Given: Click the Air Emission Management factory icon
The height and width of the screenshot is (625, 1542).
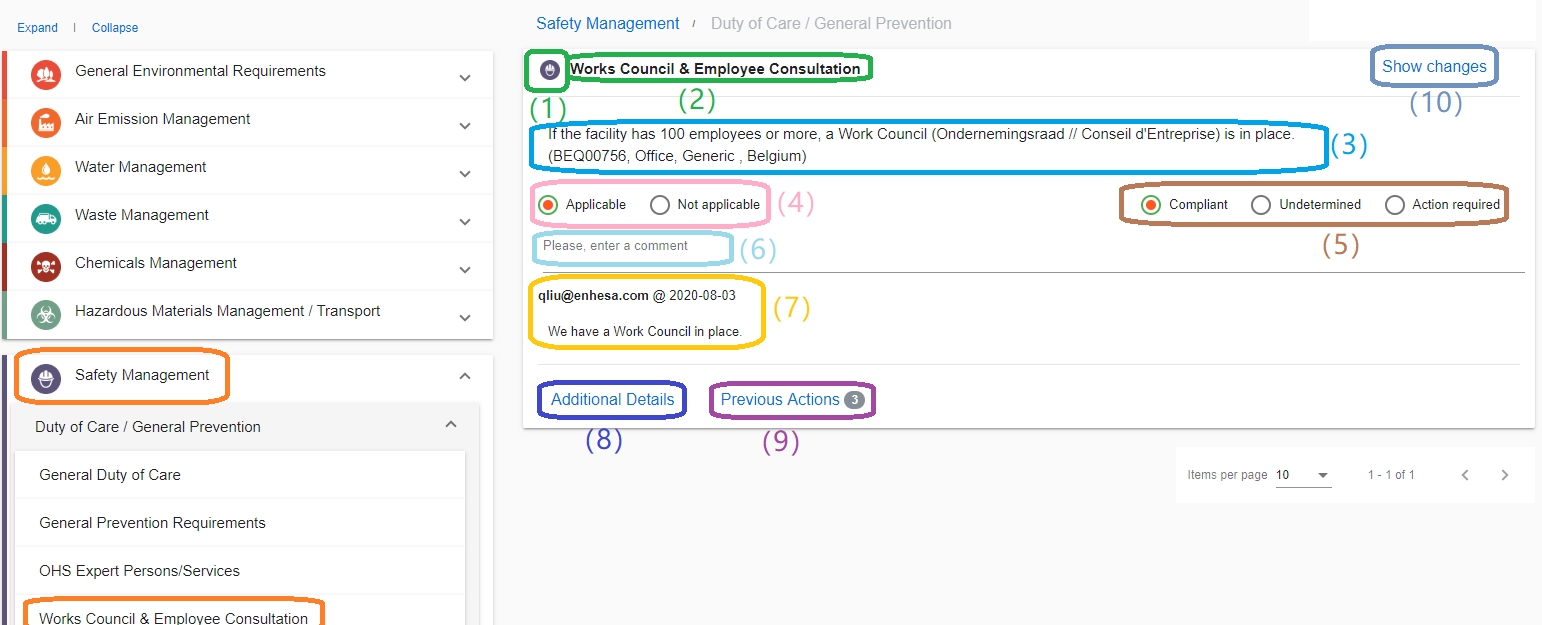Looking at the screenshot, I should point(45,122).
